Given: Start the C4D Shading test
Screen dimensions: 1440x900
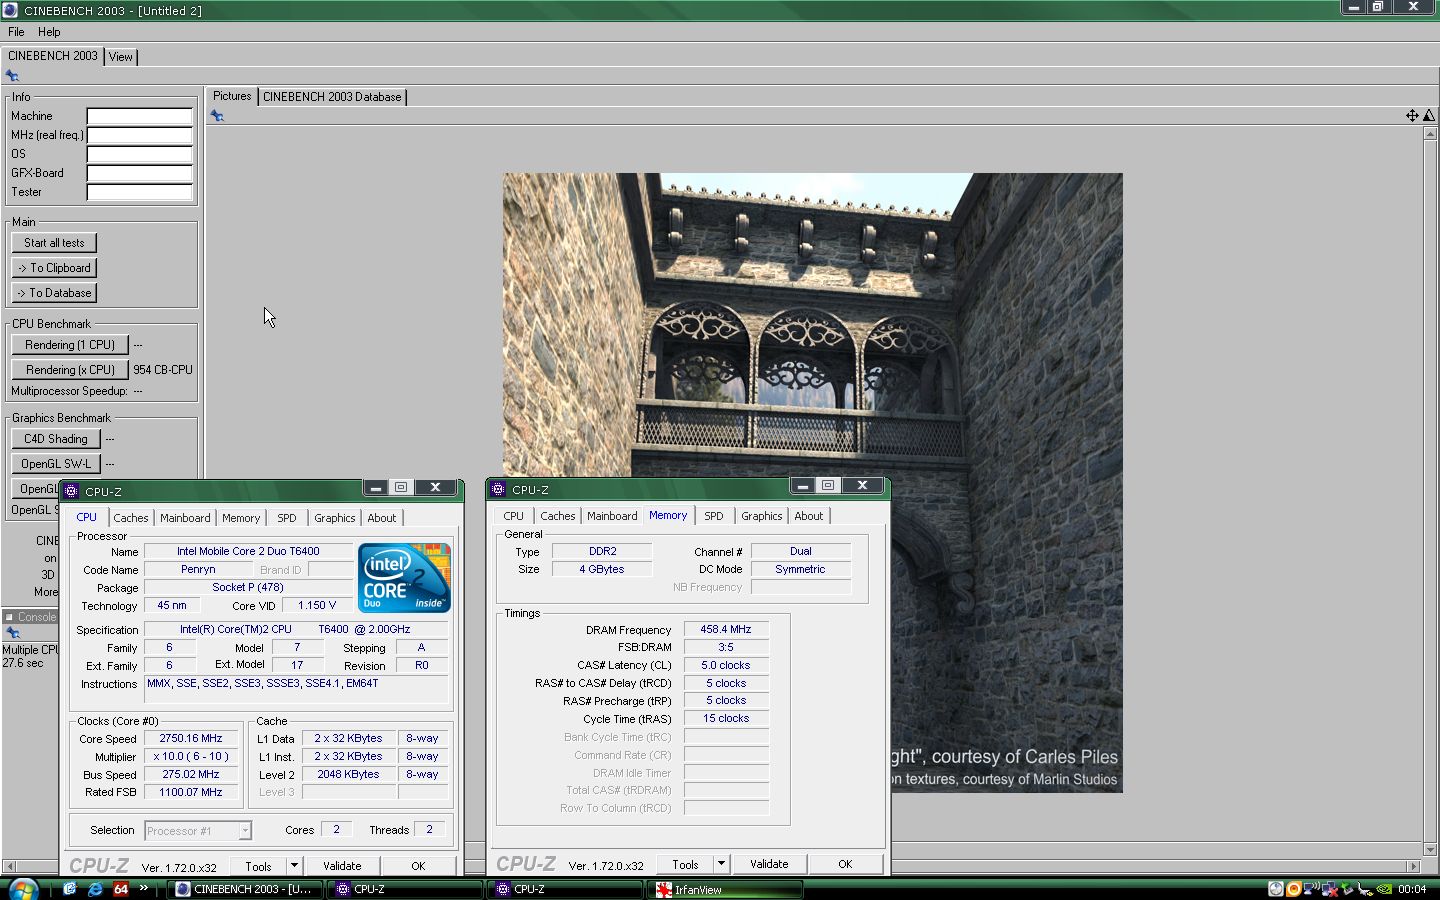Looking at the screenshot, I should (x=56, y=439).
